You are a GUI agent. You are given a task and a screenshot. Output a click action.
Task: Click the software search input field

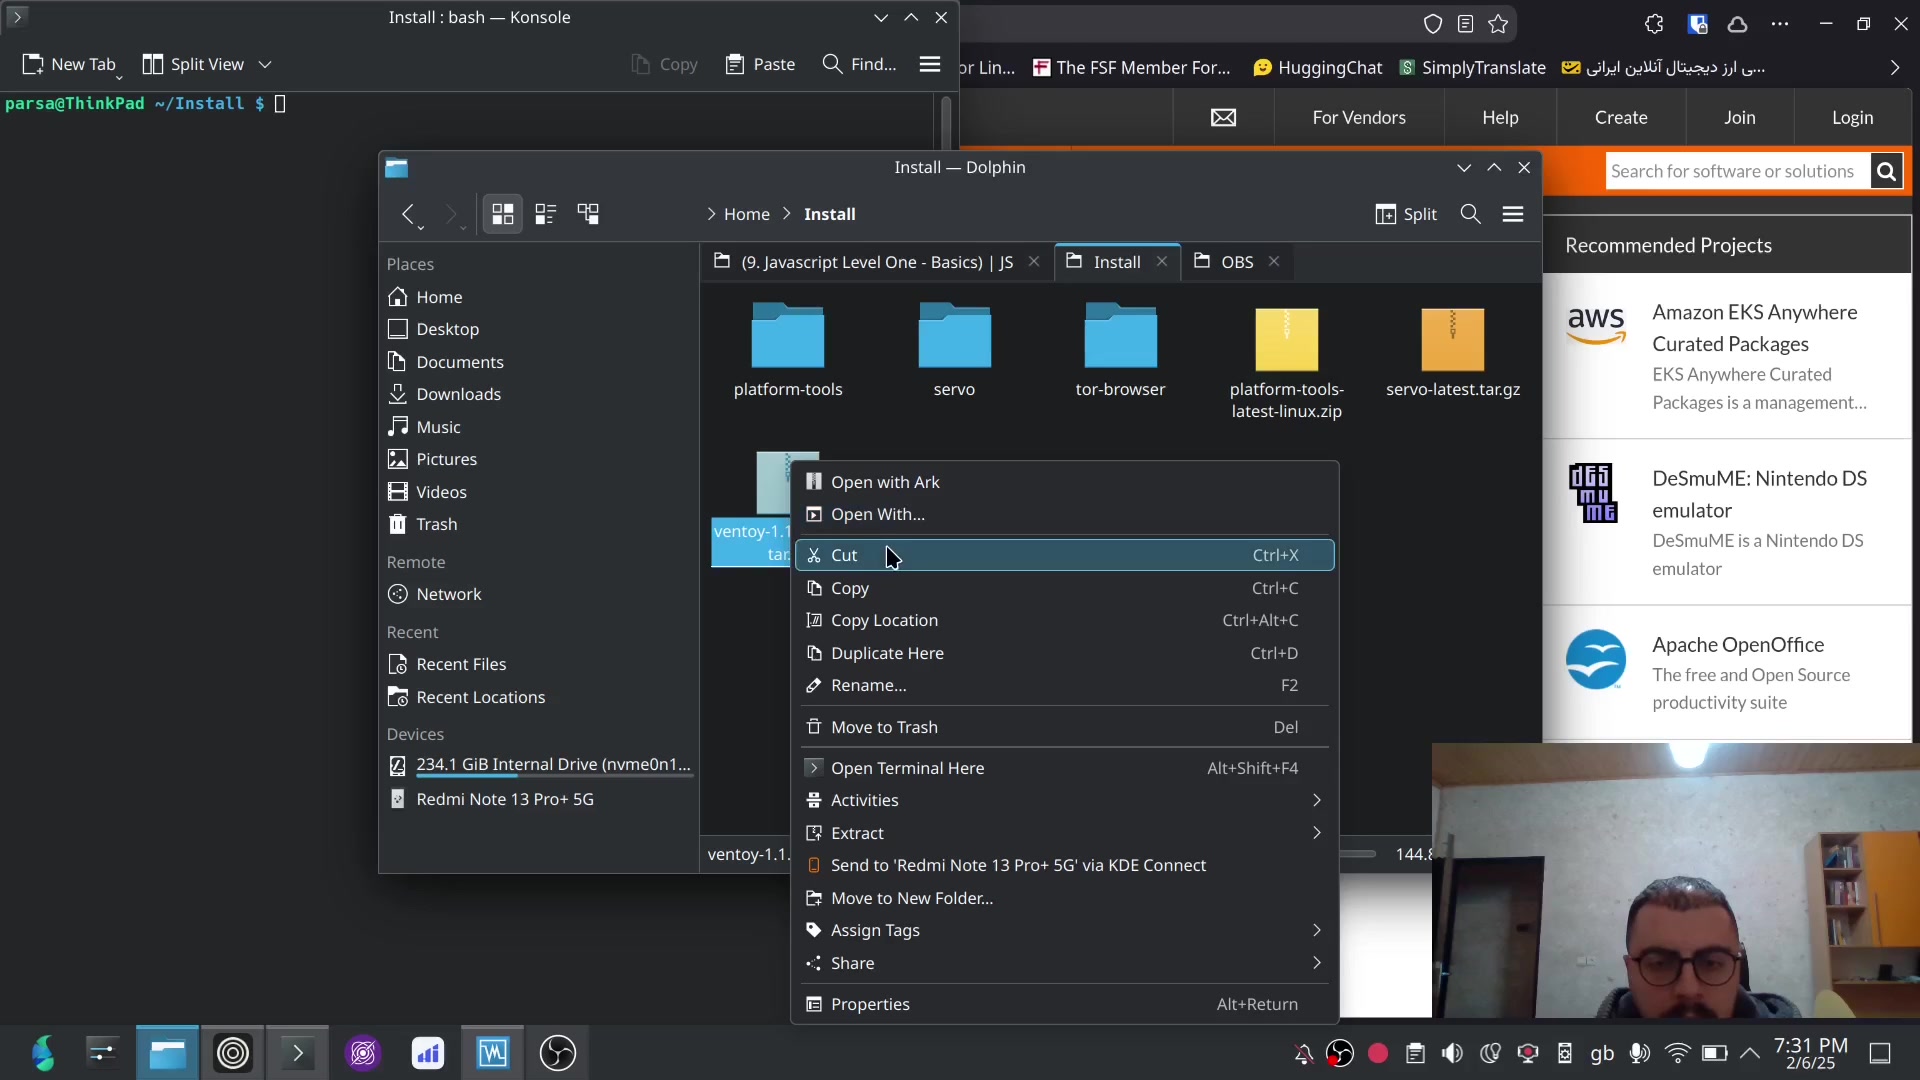pos(1732,172)
